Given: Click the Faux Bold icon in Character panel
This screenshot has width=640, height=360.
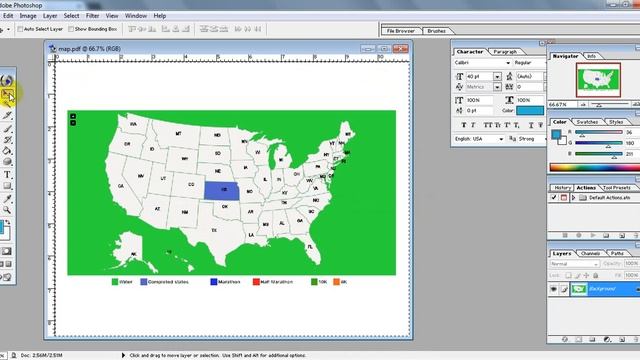Looking at the screenshot, I should 463,125.
